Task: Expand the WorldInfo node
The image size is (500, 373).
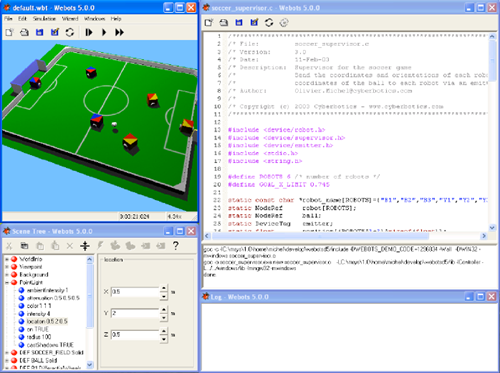Action: point(6,259)
